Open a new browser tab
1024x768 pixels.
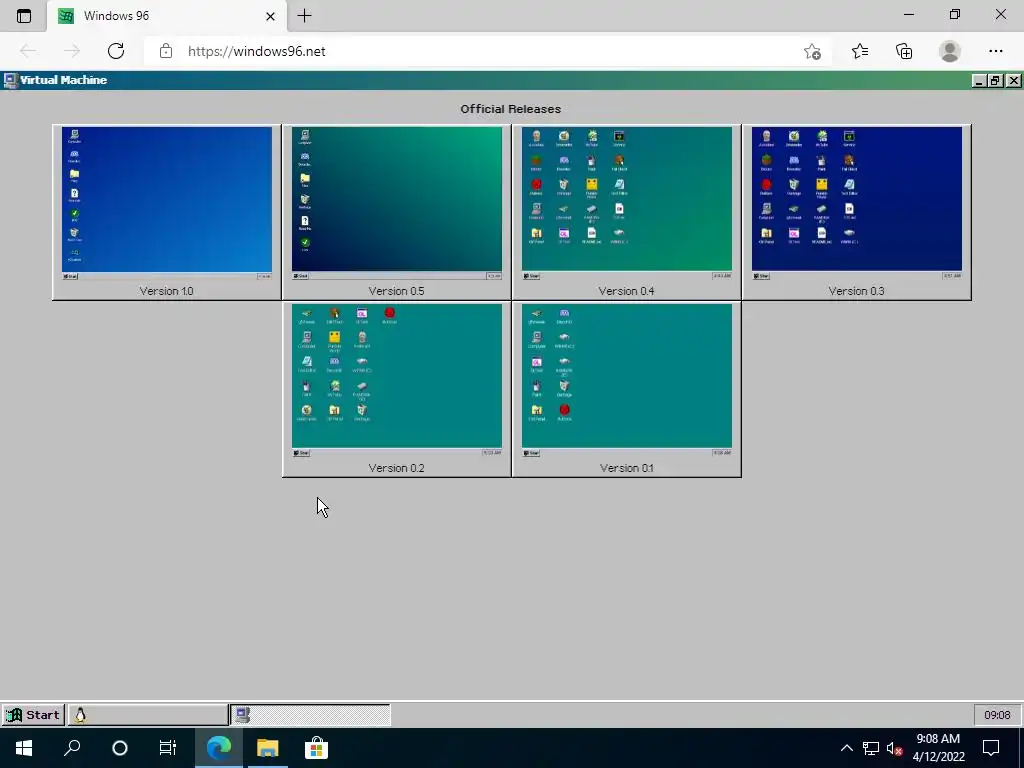pos(304,16)
